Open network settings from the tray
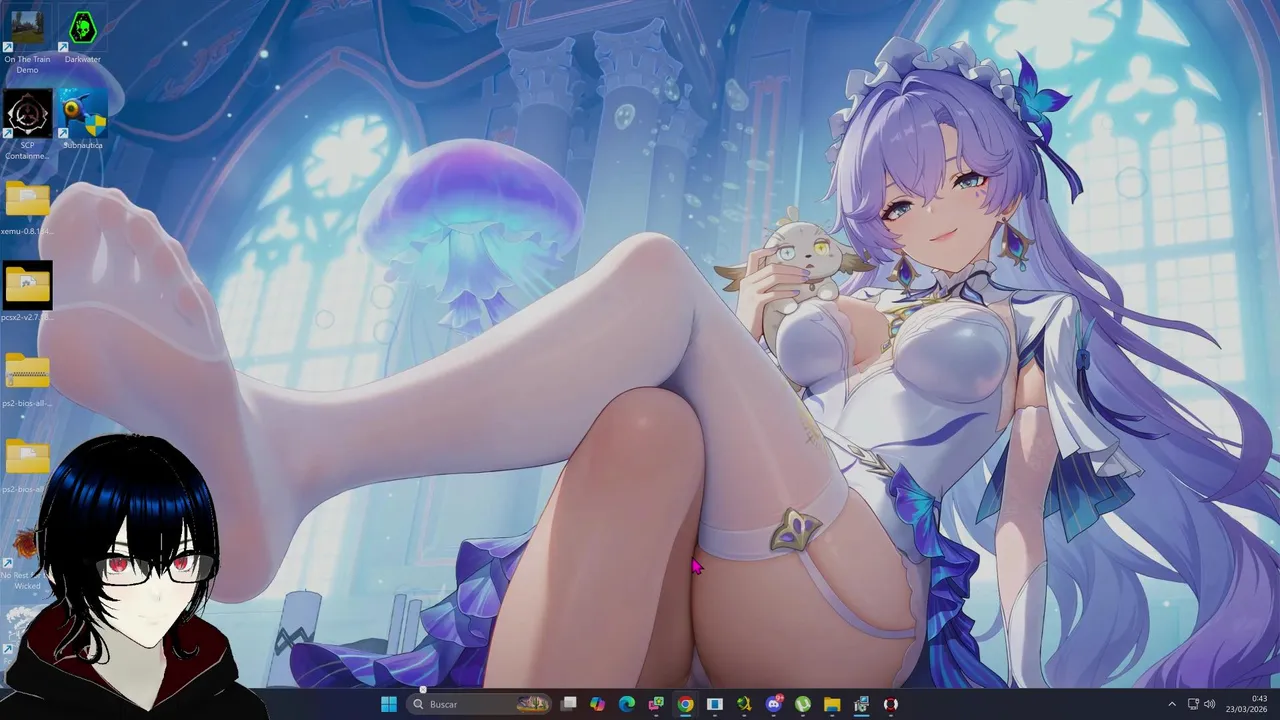This screenshot has width=1280, height=720. [x=1193, y=704]
